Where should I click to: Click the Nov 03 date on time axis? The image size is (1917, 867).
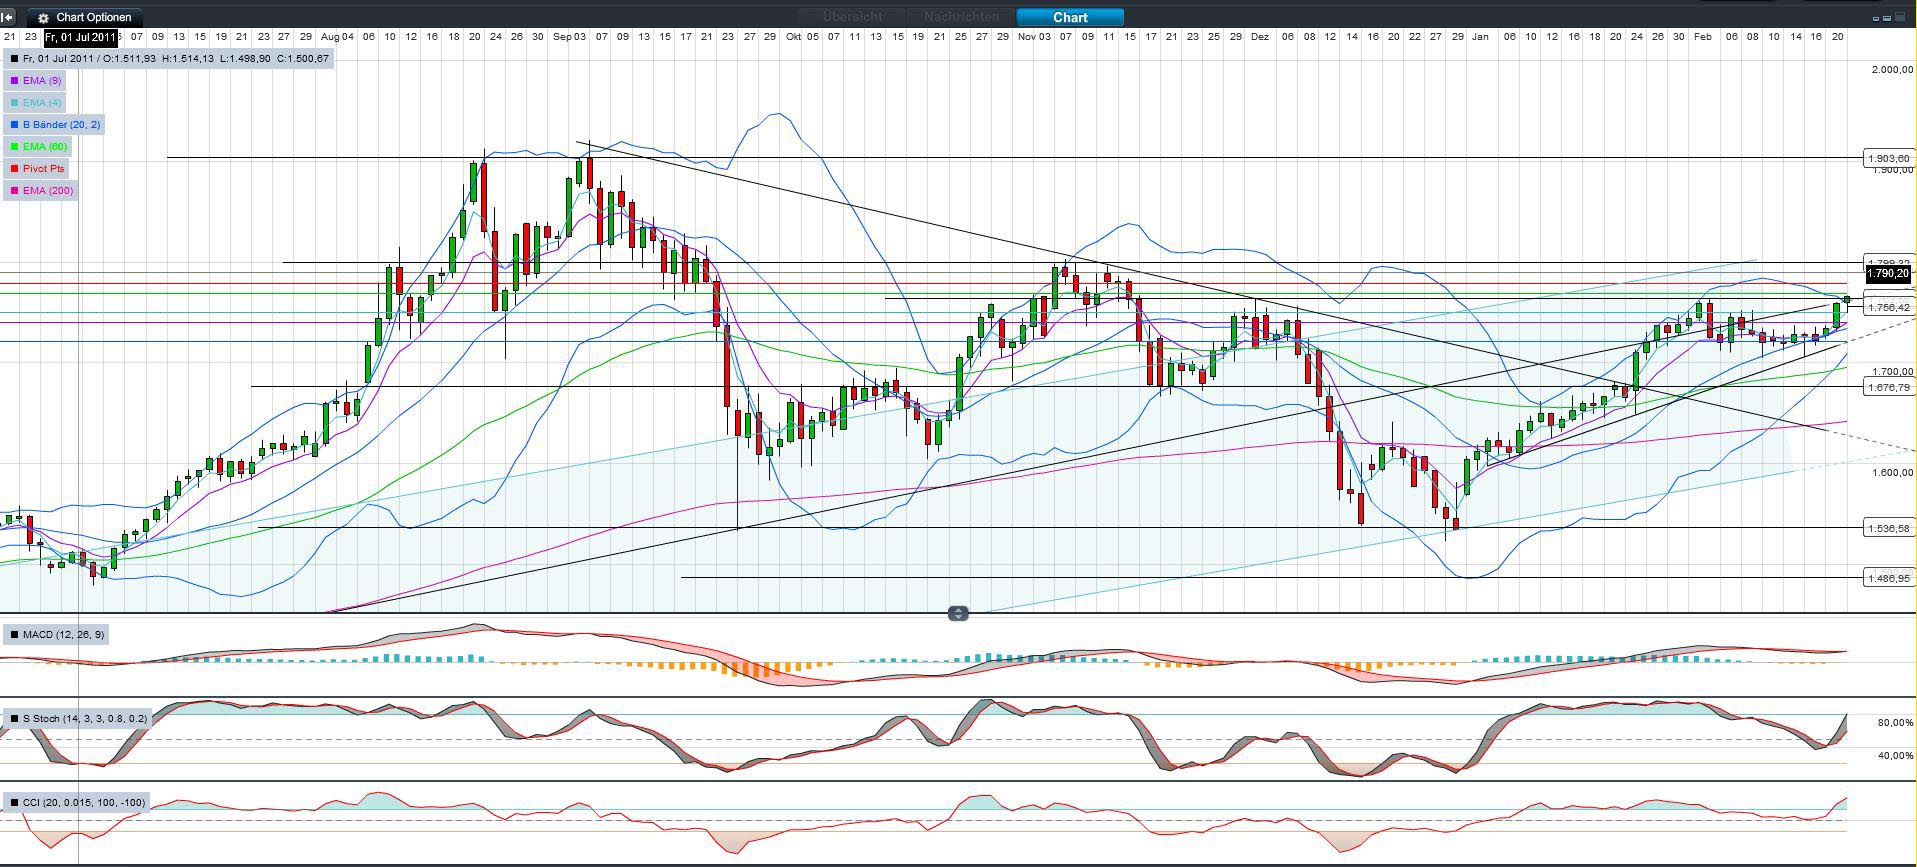pos(1034,37)
